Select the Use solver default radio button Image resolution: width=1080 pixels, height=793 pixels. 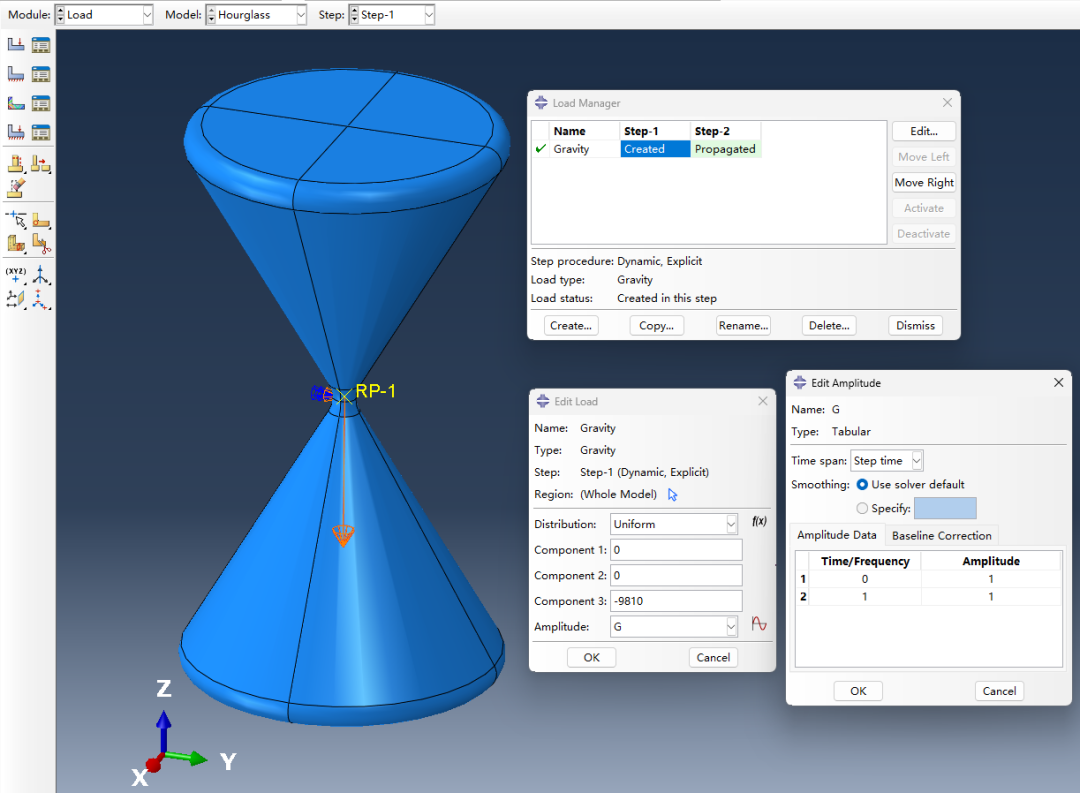coord(862,484)
